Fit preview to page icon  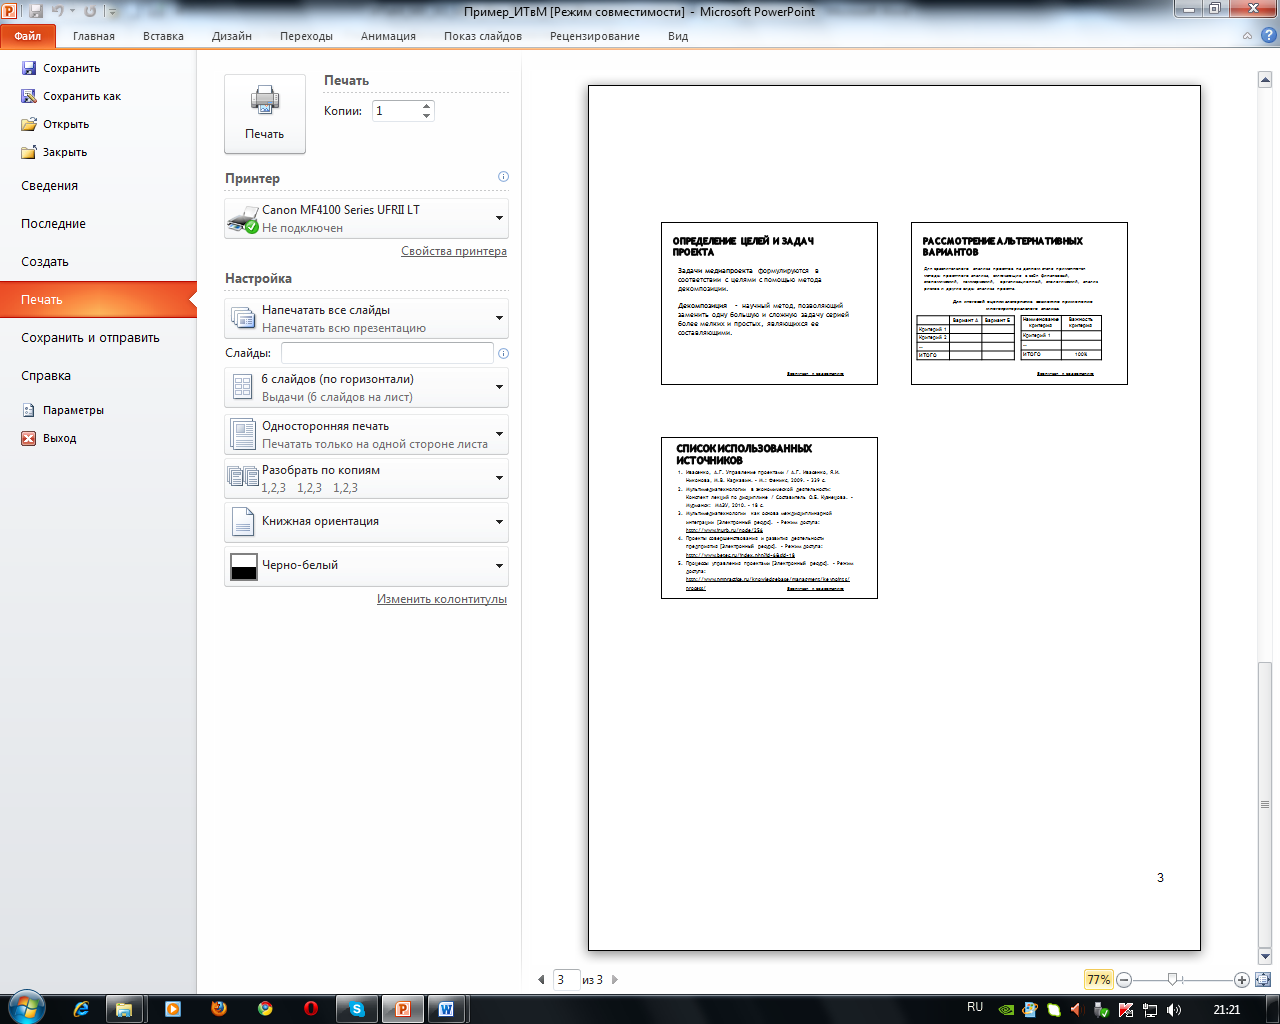pos(1263,980)
